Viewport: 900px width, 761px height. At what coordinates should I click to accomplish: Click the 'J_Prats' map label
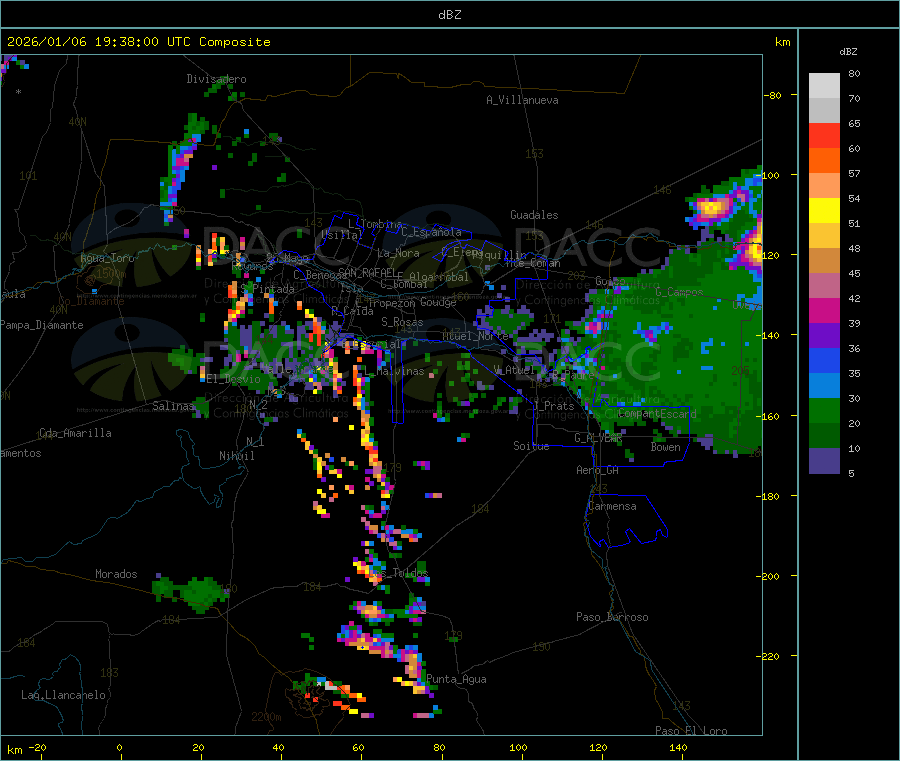[x=554, y=406]
